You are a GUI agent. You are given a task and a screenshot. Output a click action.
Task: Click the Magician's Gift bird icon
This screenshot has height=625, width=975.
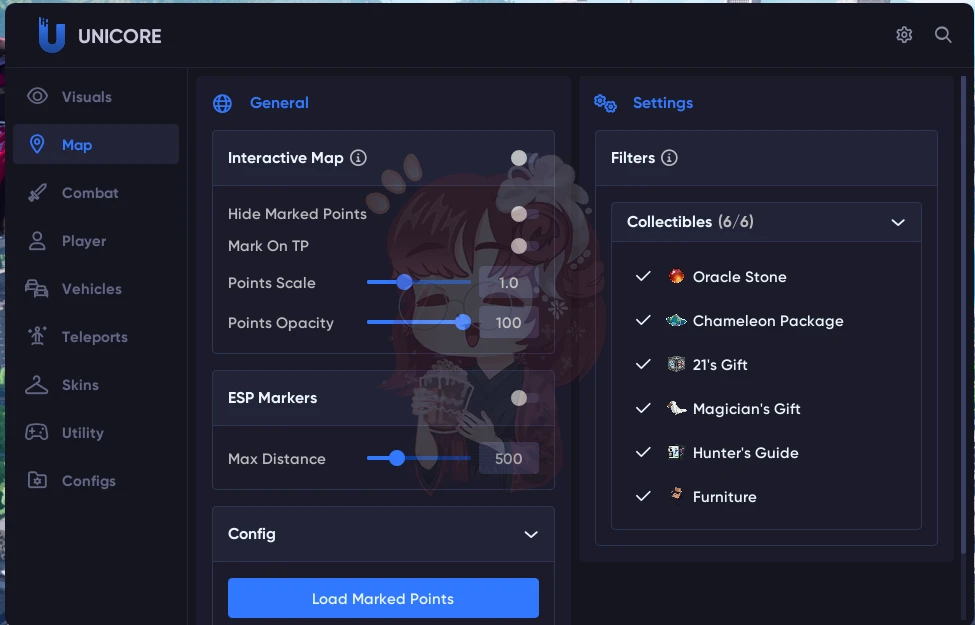point(676,408)
